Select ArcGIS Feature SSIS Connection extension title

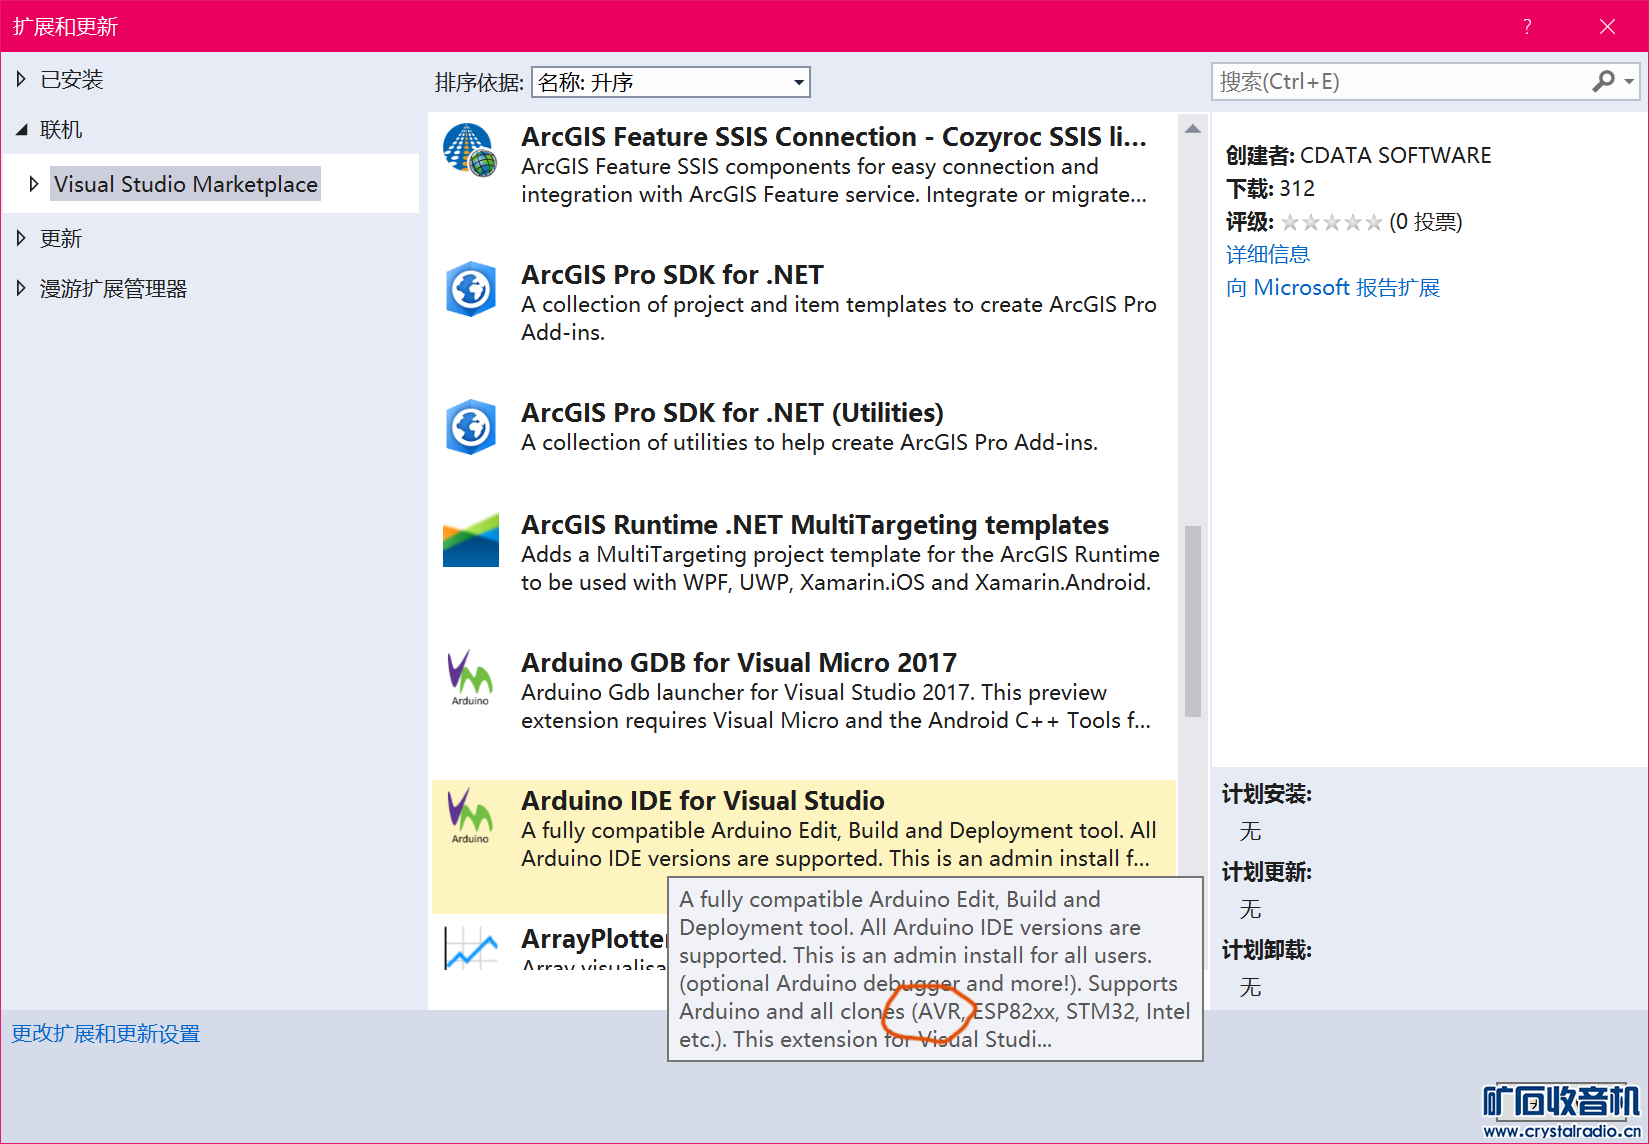(834, 137)
